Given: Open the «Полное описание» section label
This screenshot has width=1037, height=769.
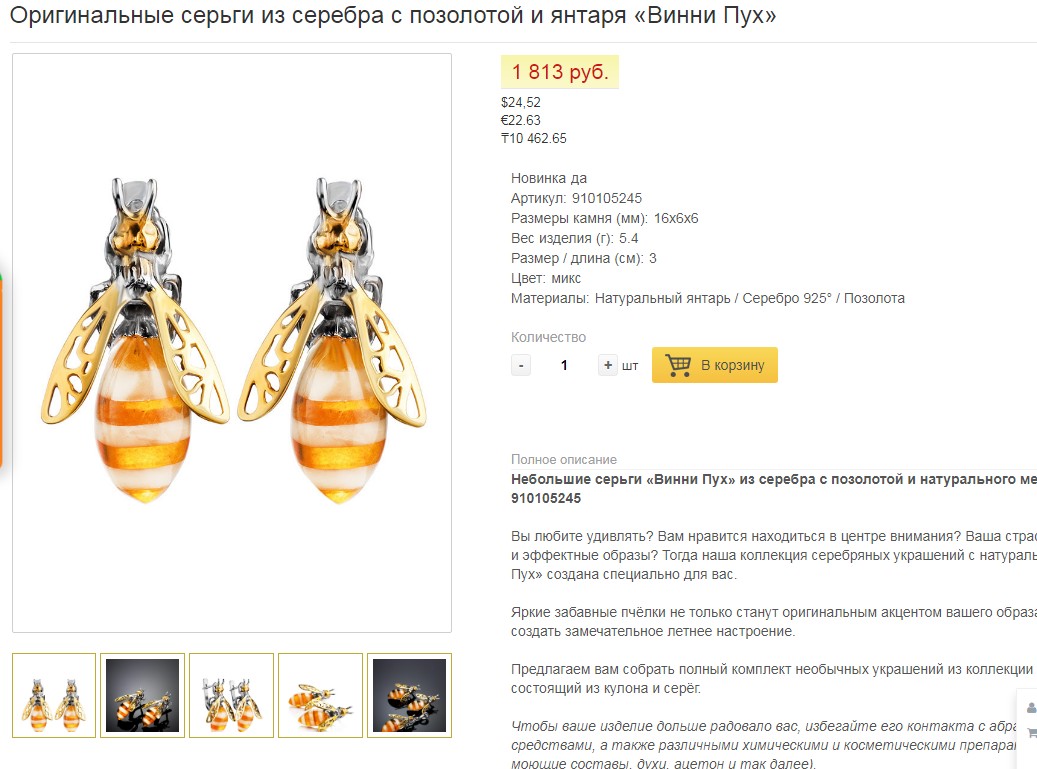Looking at the screenshot, I should click(564, 460).
